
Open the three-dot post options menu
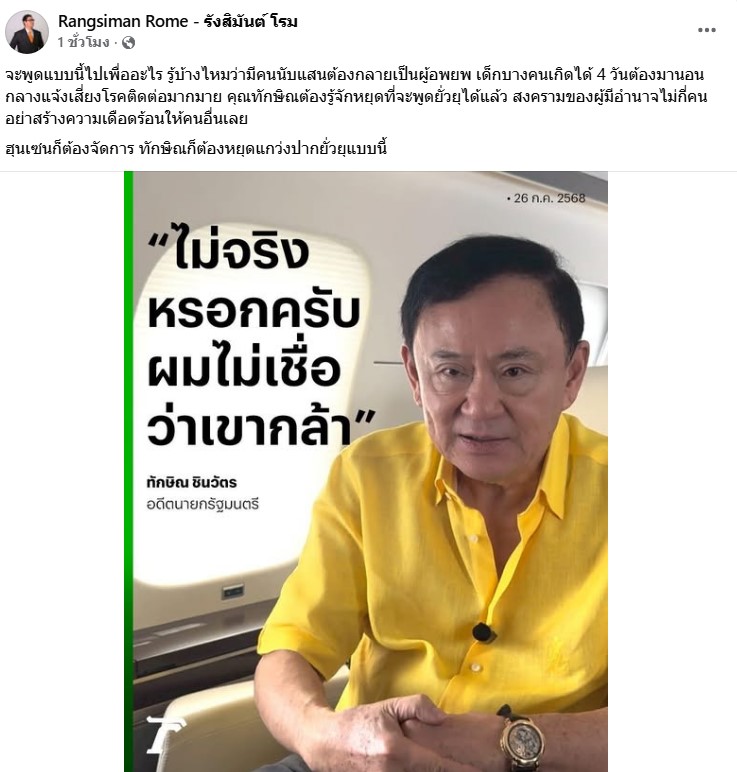click(706, 31)
